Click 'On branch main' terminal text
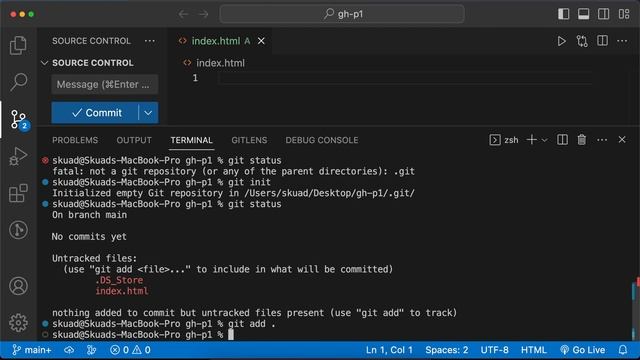 point(89,215)
